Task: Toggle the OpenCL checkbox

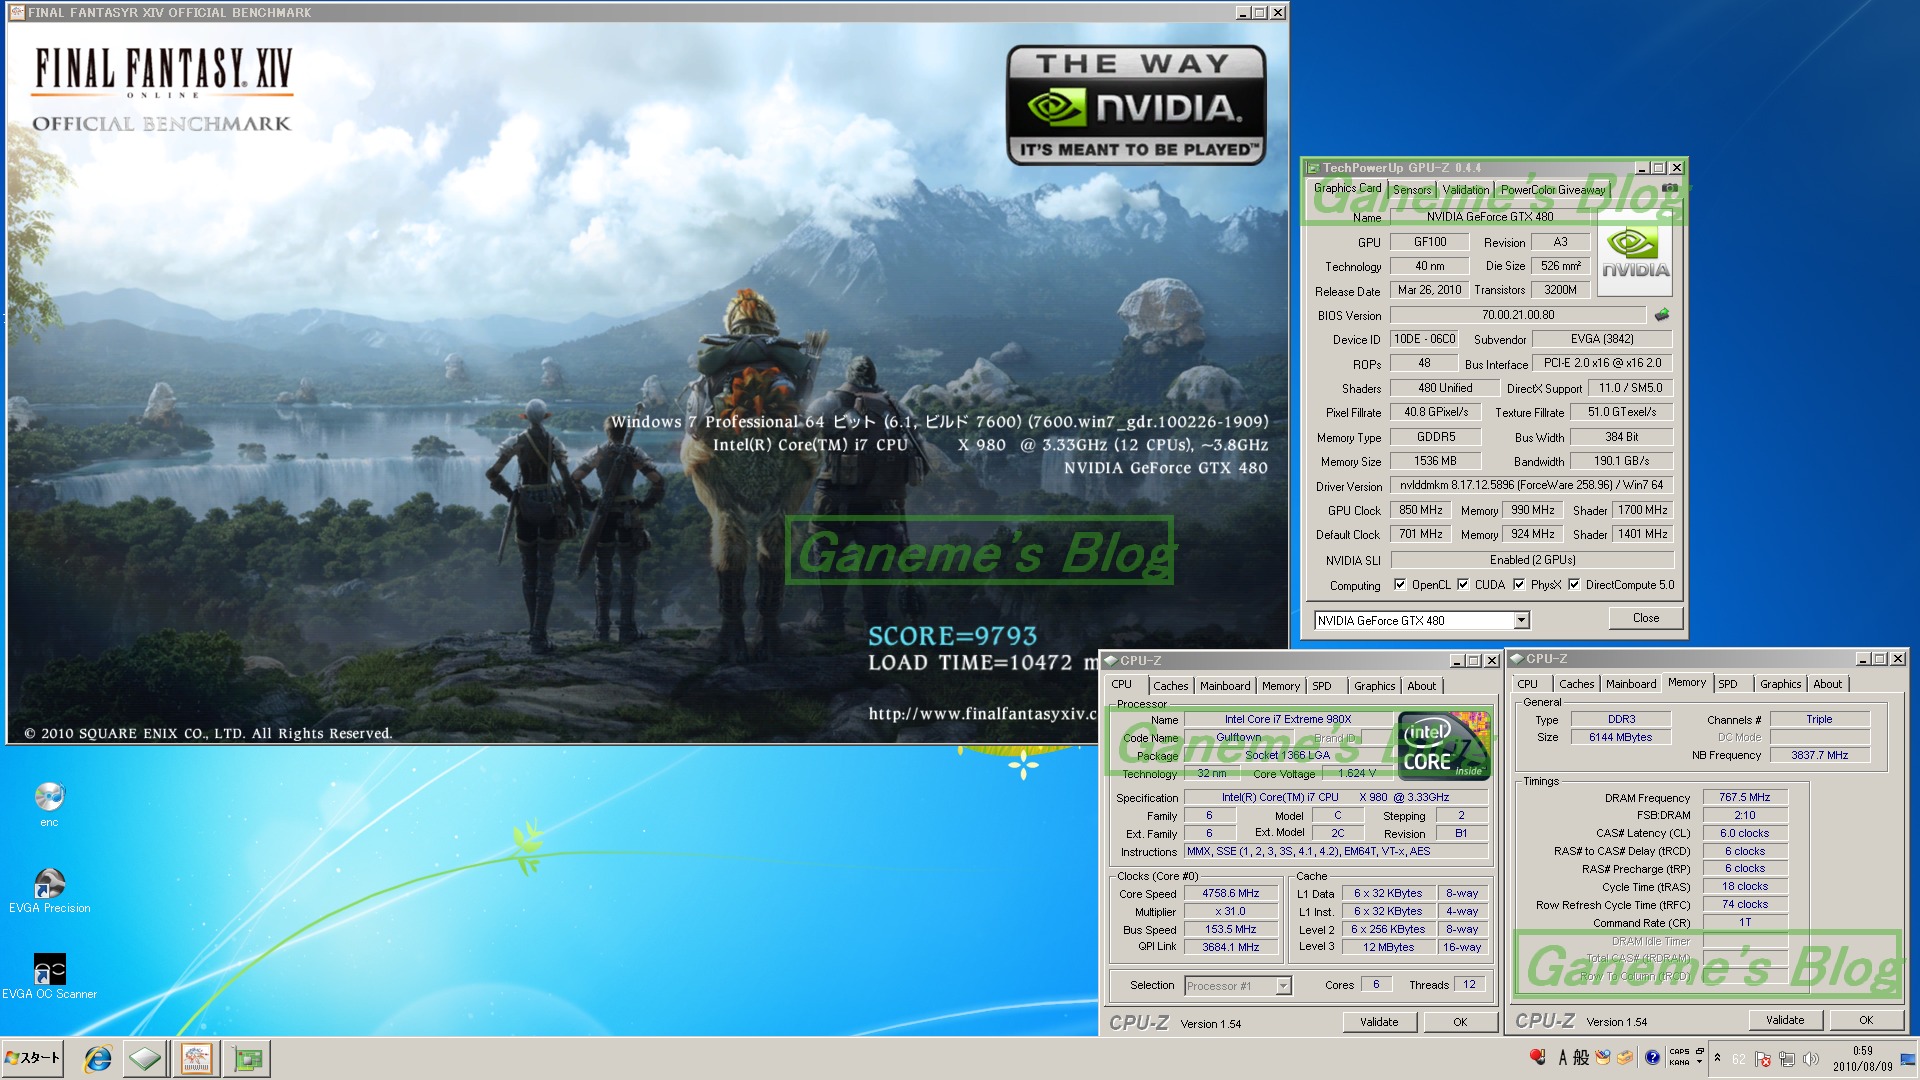Action: 1400,585
